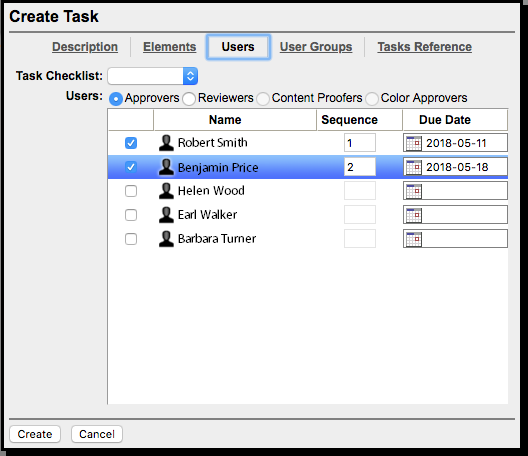
Task: Focus Benjamin Price's sequence number field
Action: click(x=360, y=167)
